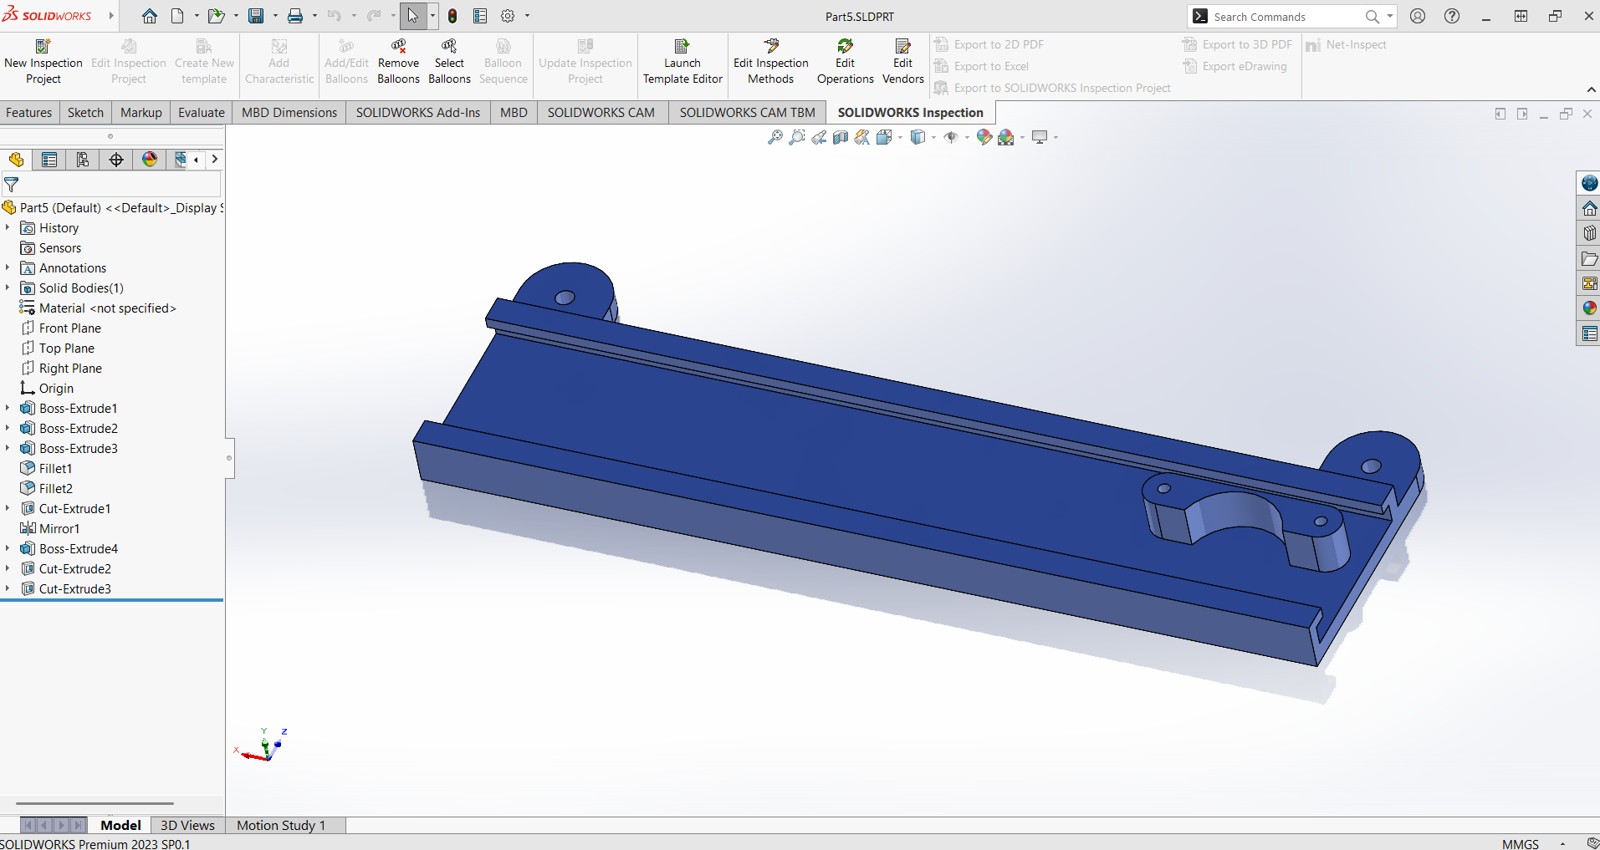Viewport: 1600px width, 850px height.
Task: Expand the History tree node
Action: click(8, 228)
